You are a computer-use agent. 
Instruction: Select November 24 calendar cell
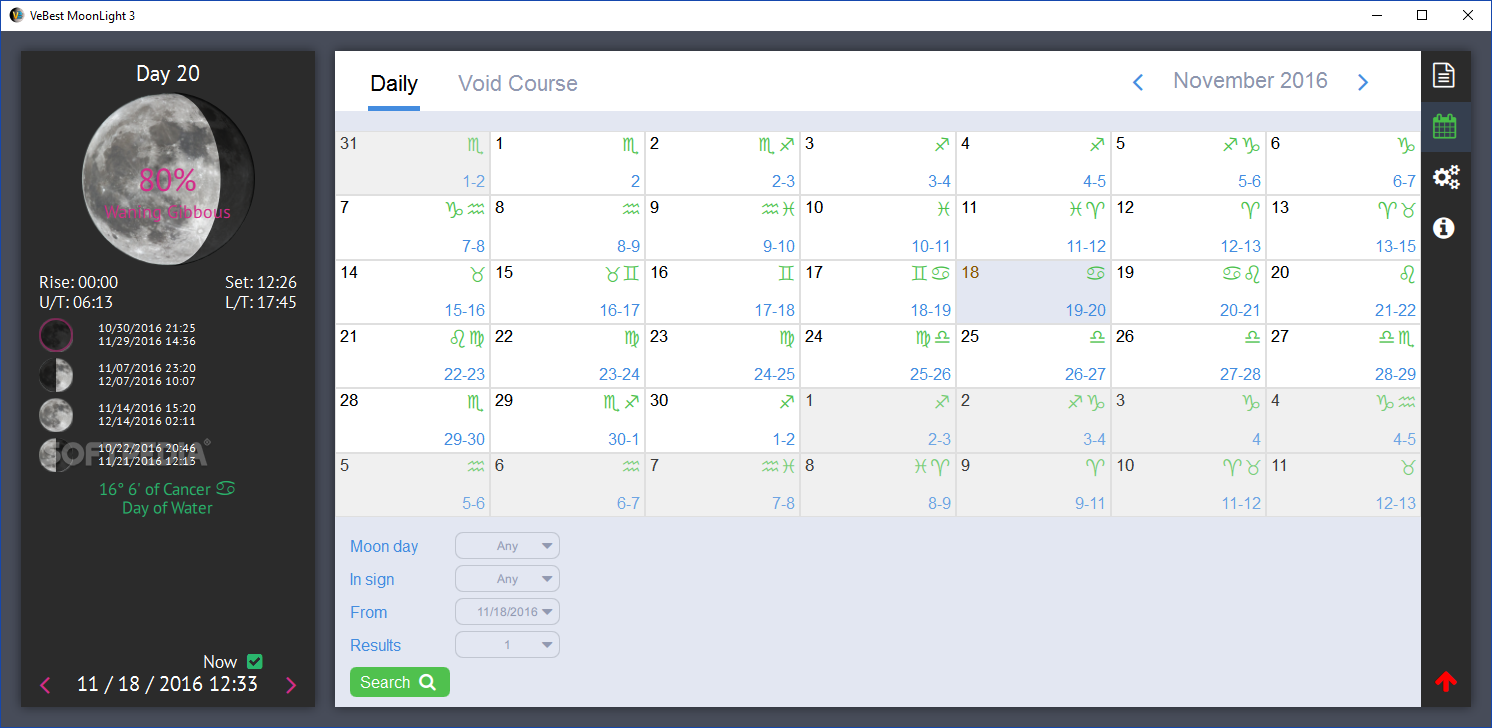tap(878, 355)
